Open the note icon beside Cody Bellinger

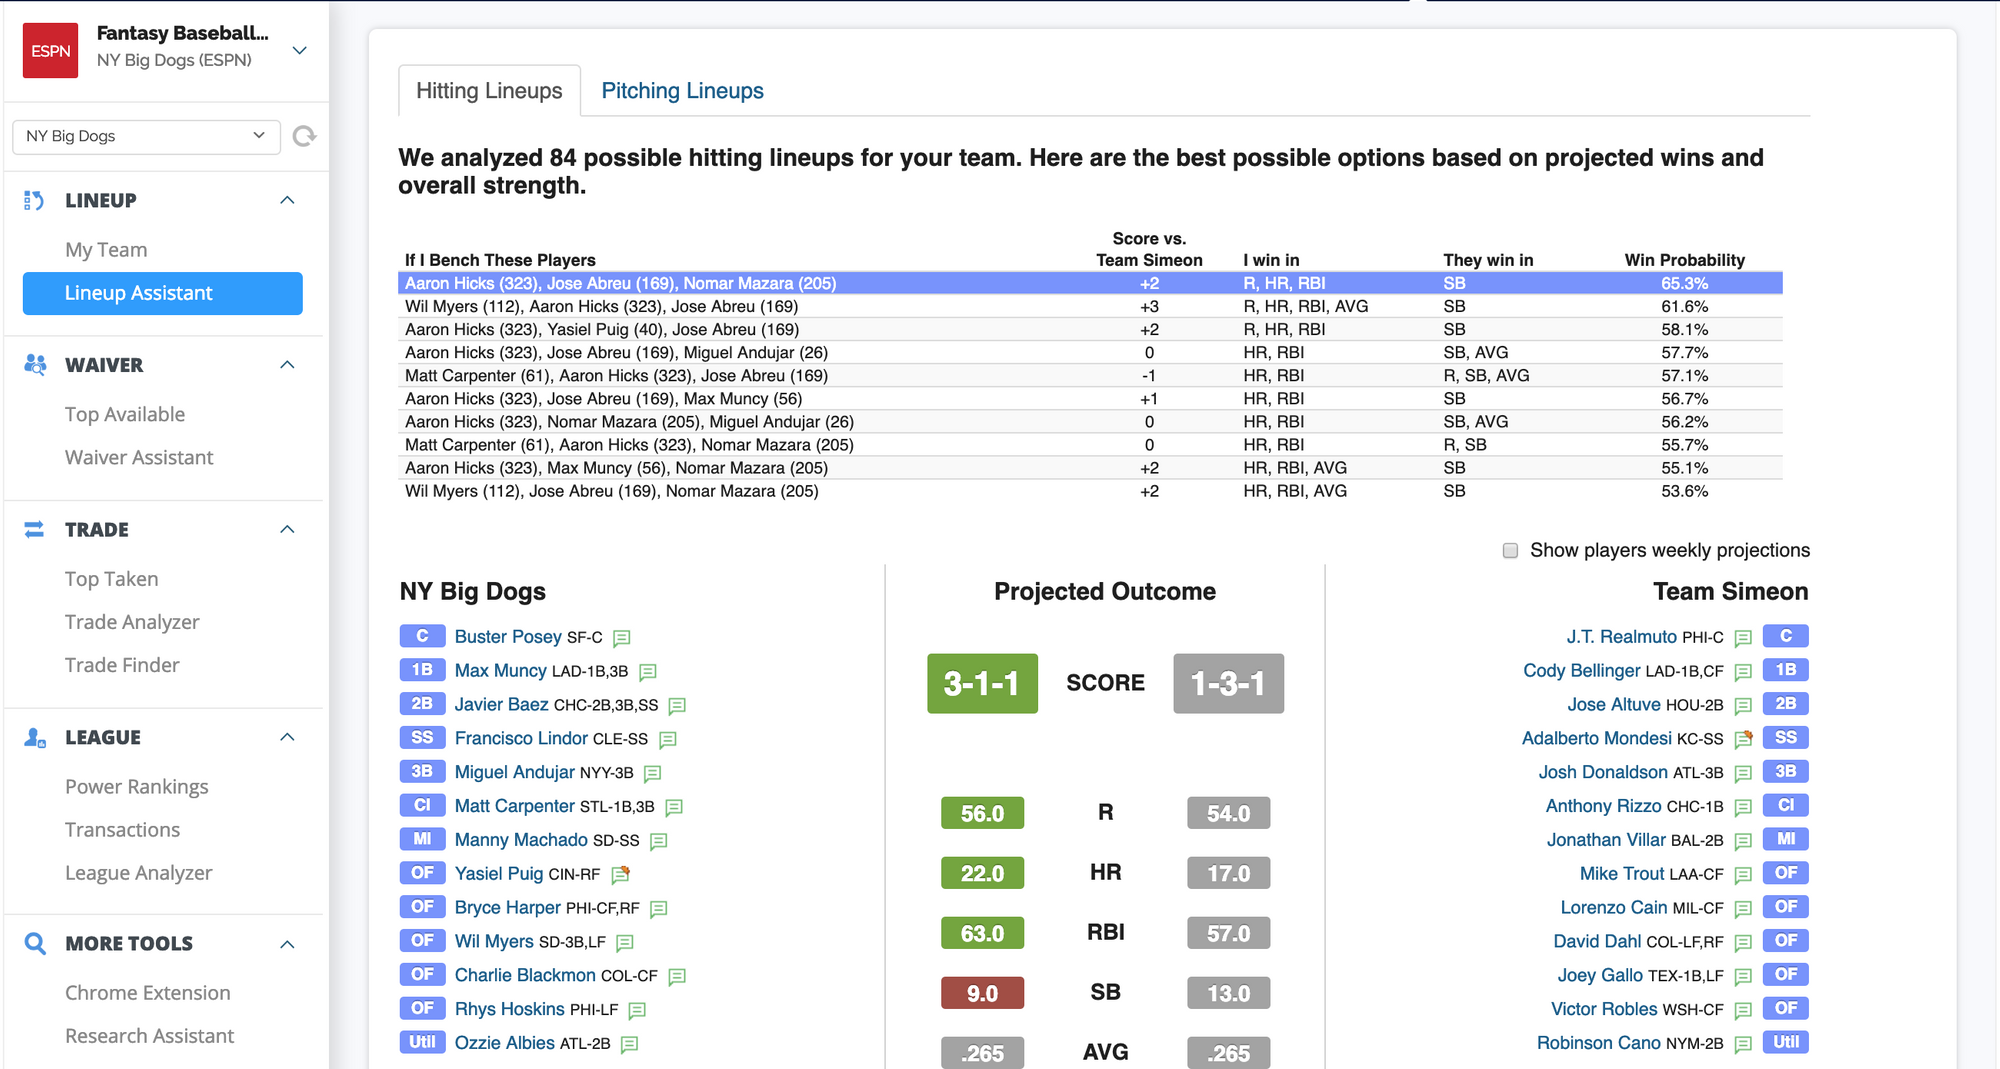[1743, 672]
